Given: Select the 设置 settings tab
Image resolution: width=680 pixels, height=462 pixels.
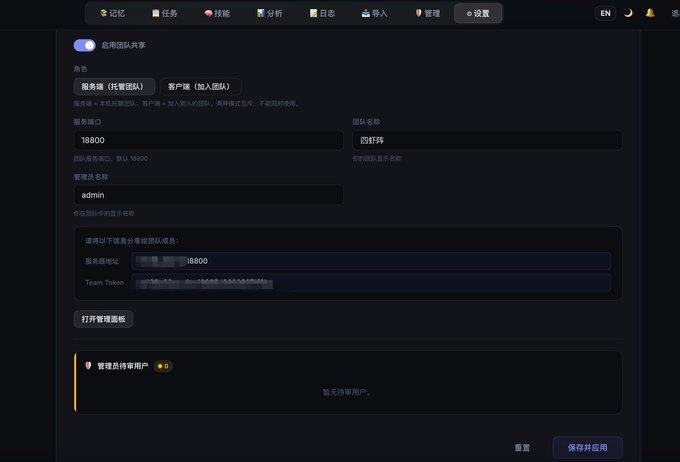Looking at the screenshot, I should (478, 13).
